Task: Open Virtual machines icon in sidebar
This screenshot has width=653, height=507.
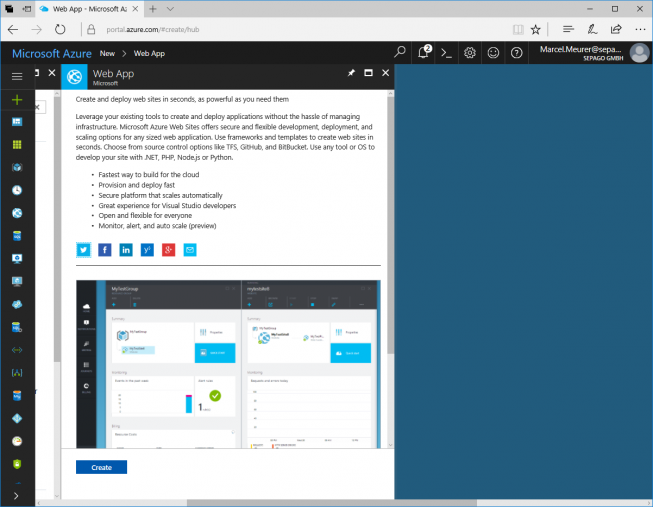Action: pyautogui.click(x=17, y=259)
